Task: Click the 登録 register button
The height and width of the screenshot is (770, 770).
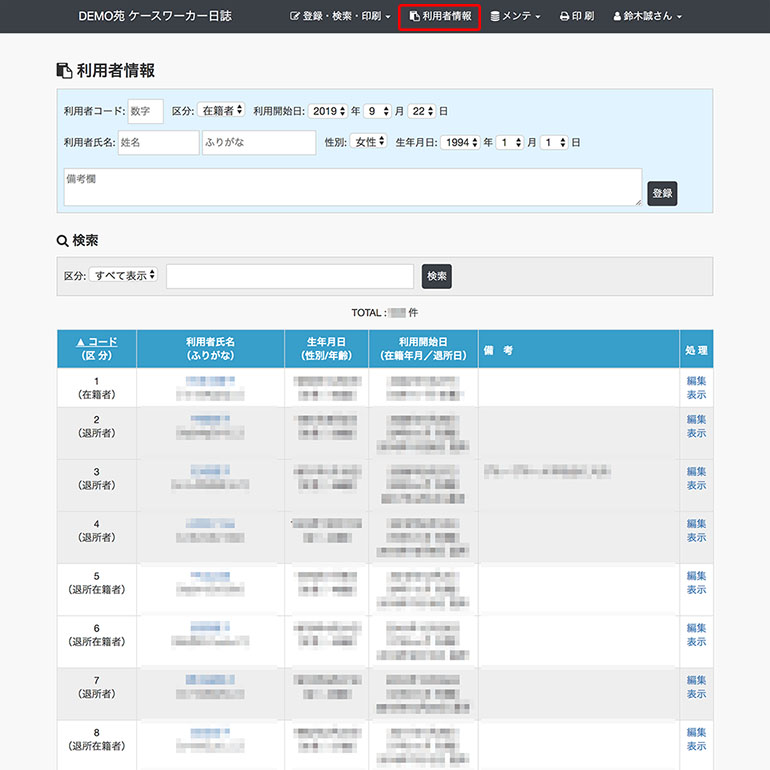Action: tap(662, 193)
